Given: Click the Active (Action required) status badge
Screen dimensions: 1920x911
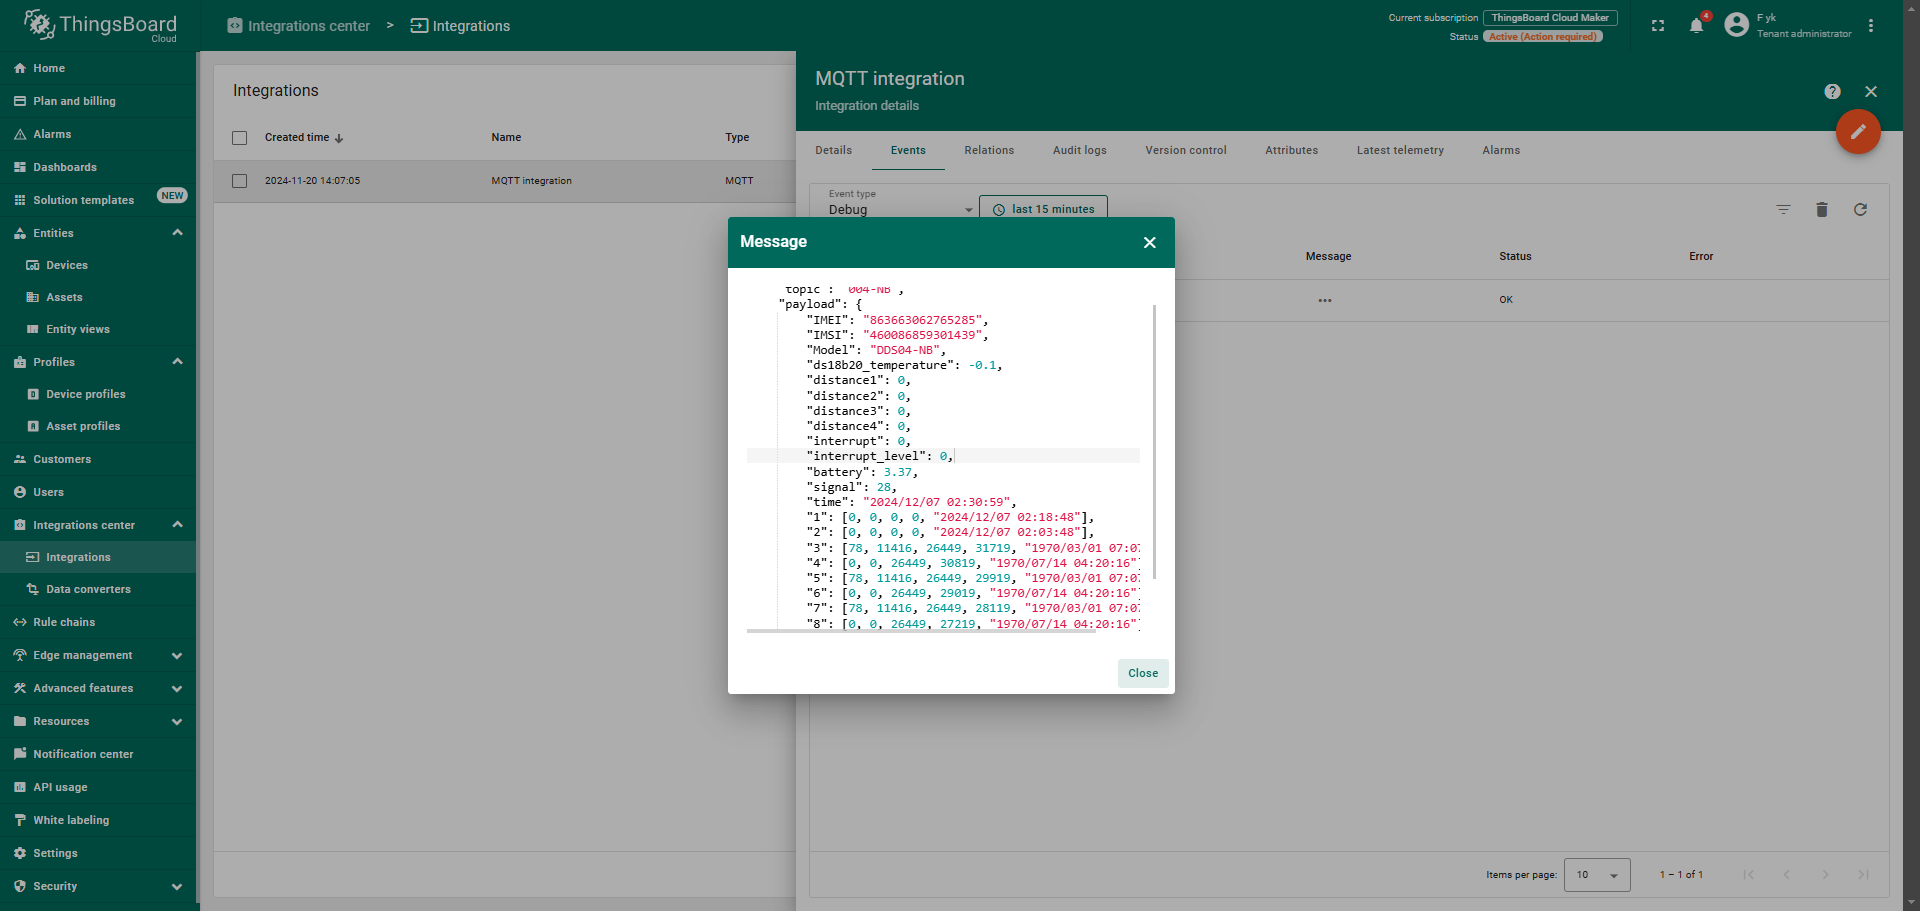Looking at the screenshot, I should (1543, 37).
